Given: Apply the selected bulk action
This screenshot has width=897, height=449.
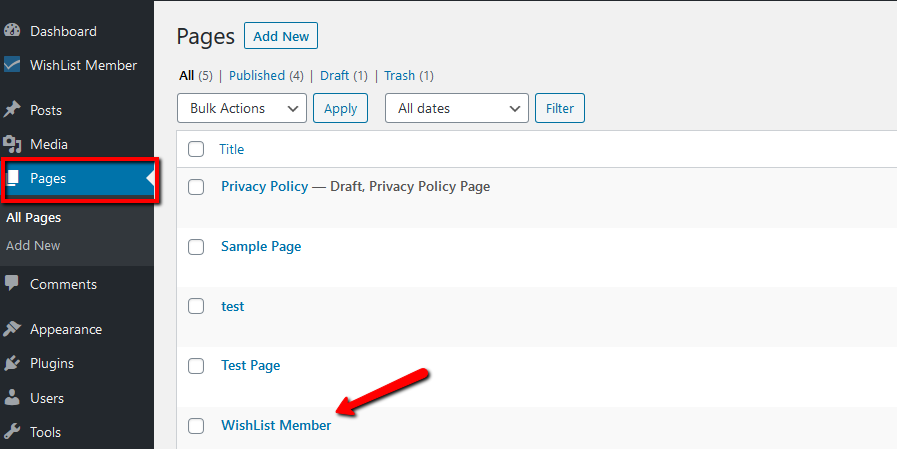Looking at the screenshot, I should pyautogui.click(x=340, y=108).
